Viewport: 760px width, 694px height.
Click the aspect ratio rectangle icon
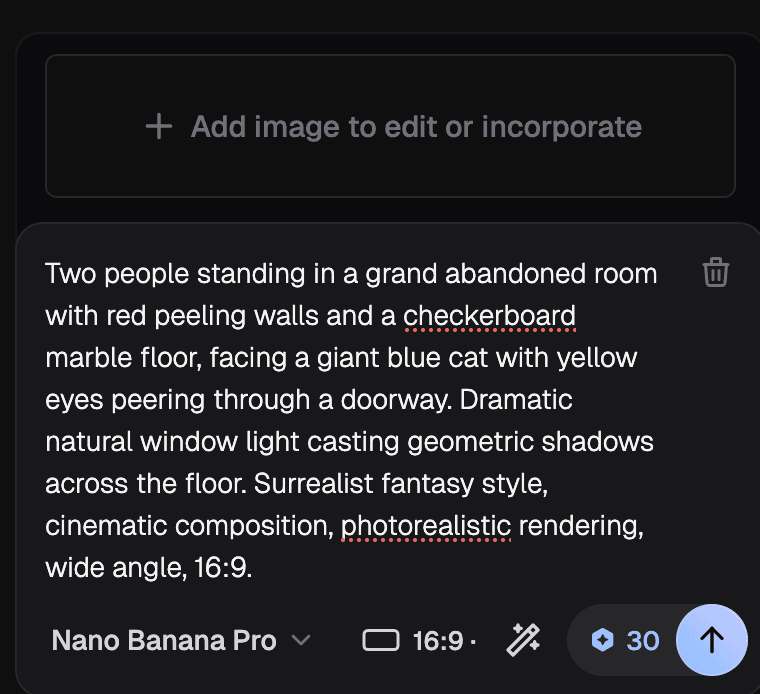[x=381, y=640]
